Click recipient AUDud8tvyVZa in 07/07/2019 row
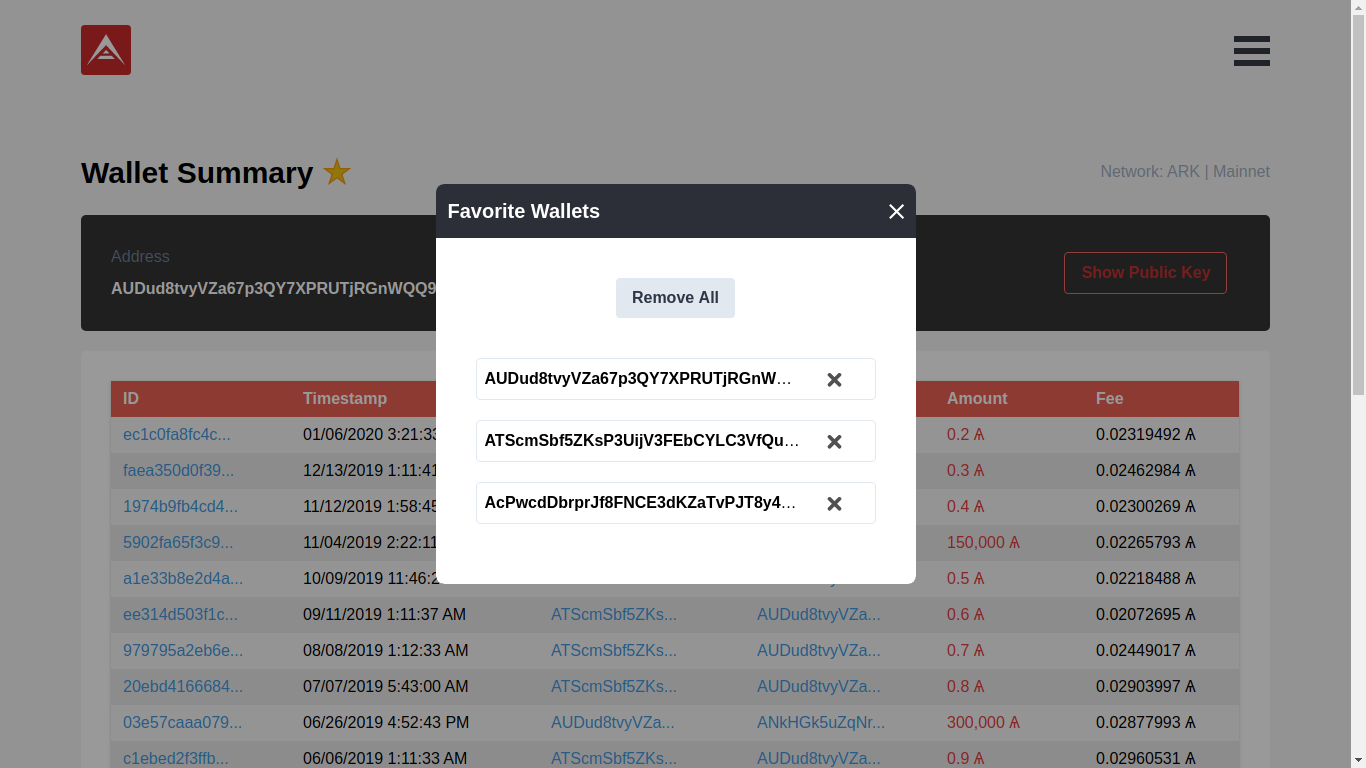This screenshot has height=768, width=1366. pyautogui.click(x=819, y=687)
